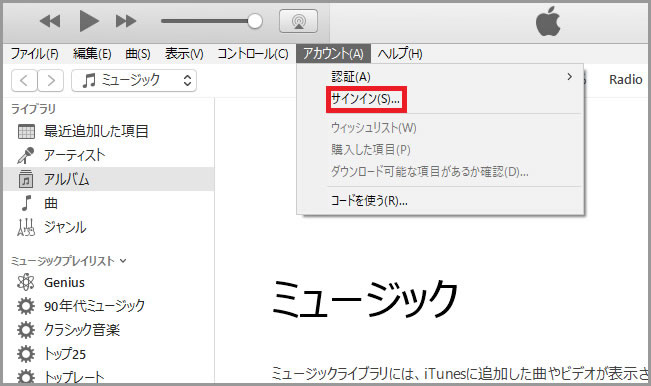Open the ヘルプ(H) menu
This screenshot has height=386, width=651.
(400, 54)
